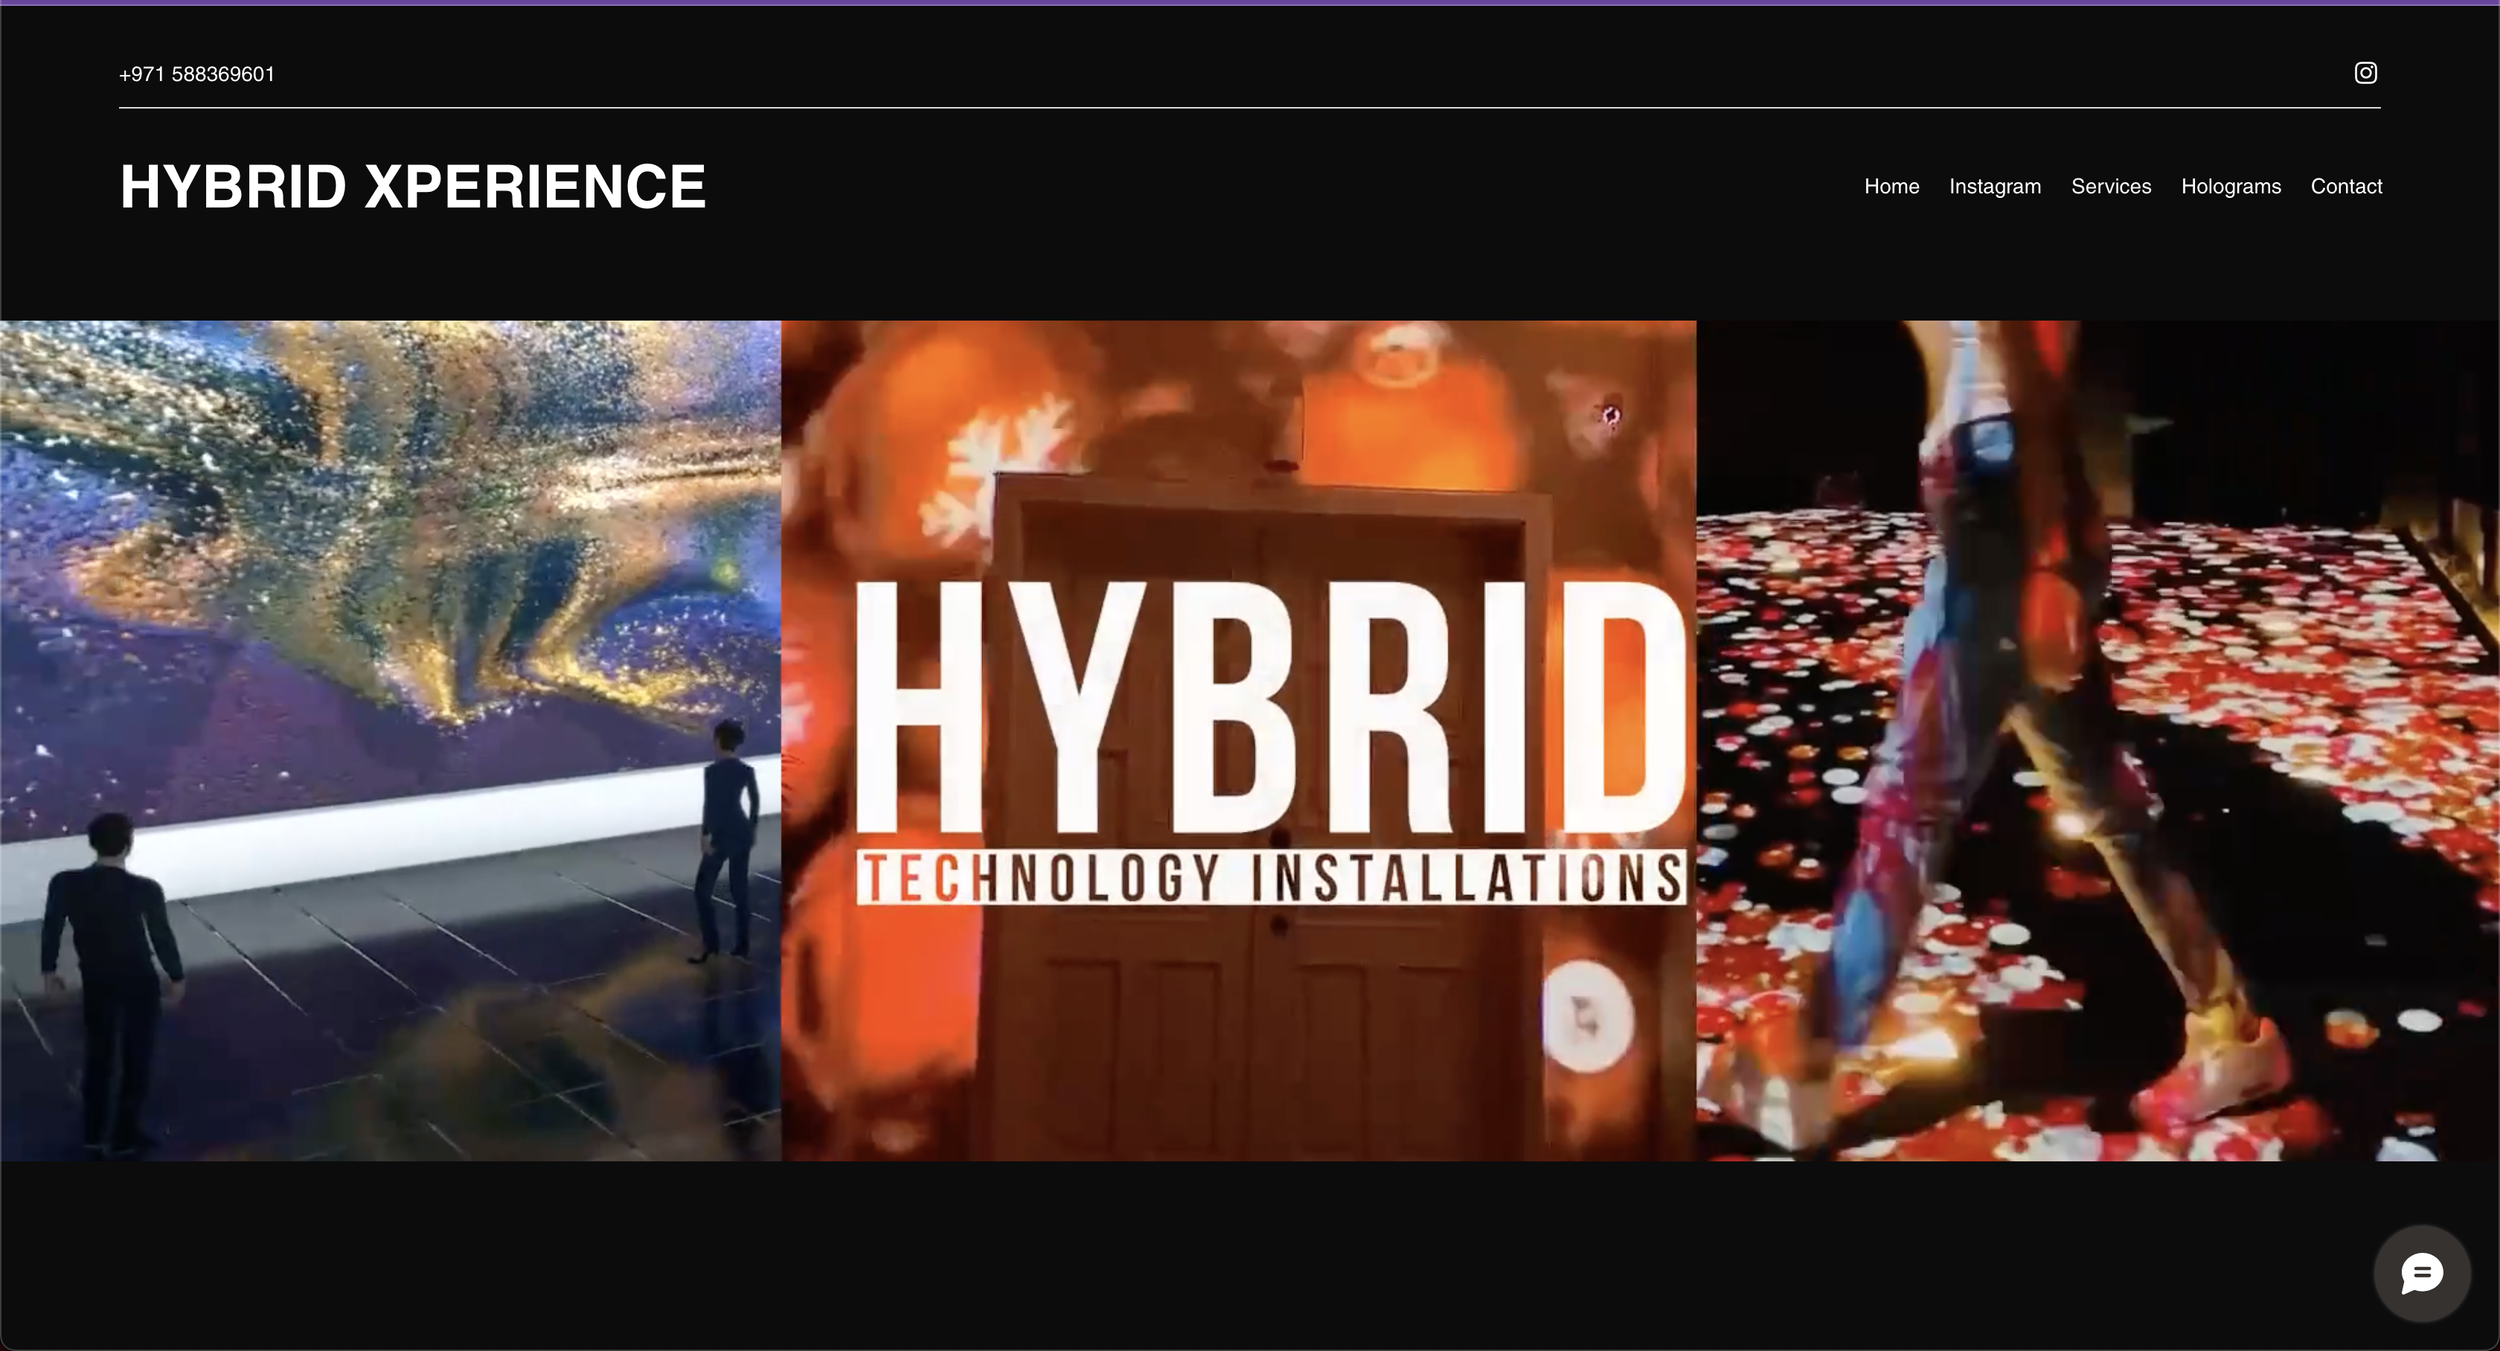Click the purple bar at page top
Screen dimensions: 2500x1351
click(x=1250, y=2)
